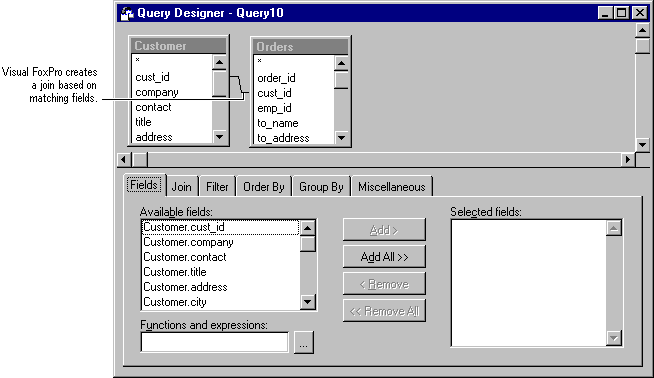Select title field in Customer table
The image size is (654, 378).
(x=172, y=122)
